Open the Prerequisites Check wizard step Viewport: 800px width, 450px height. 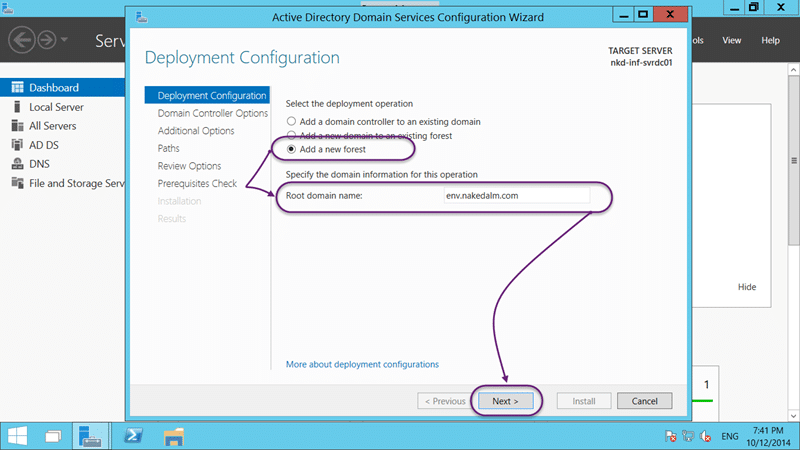(x=197, y=183)
